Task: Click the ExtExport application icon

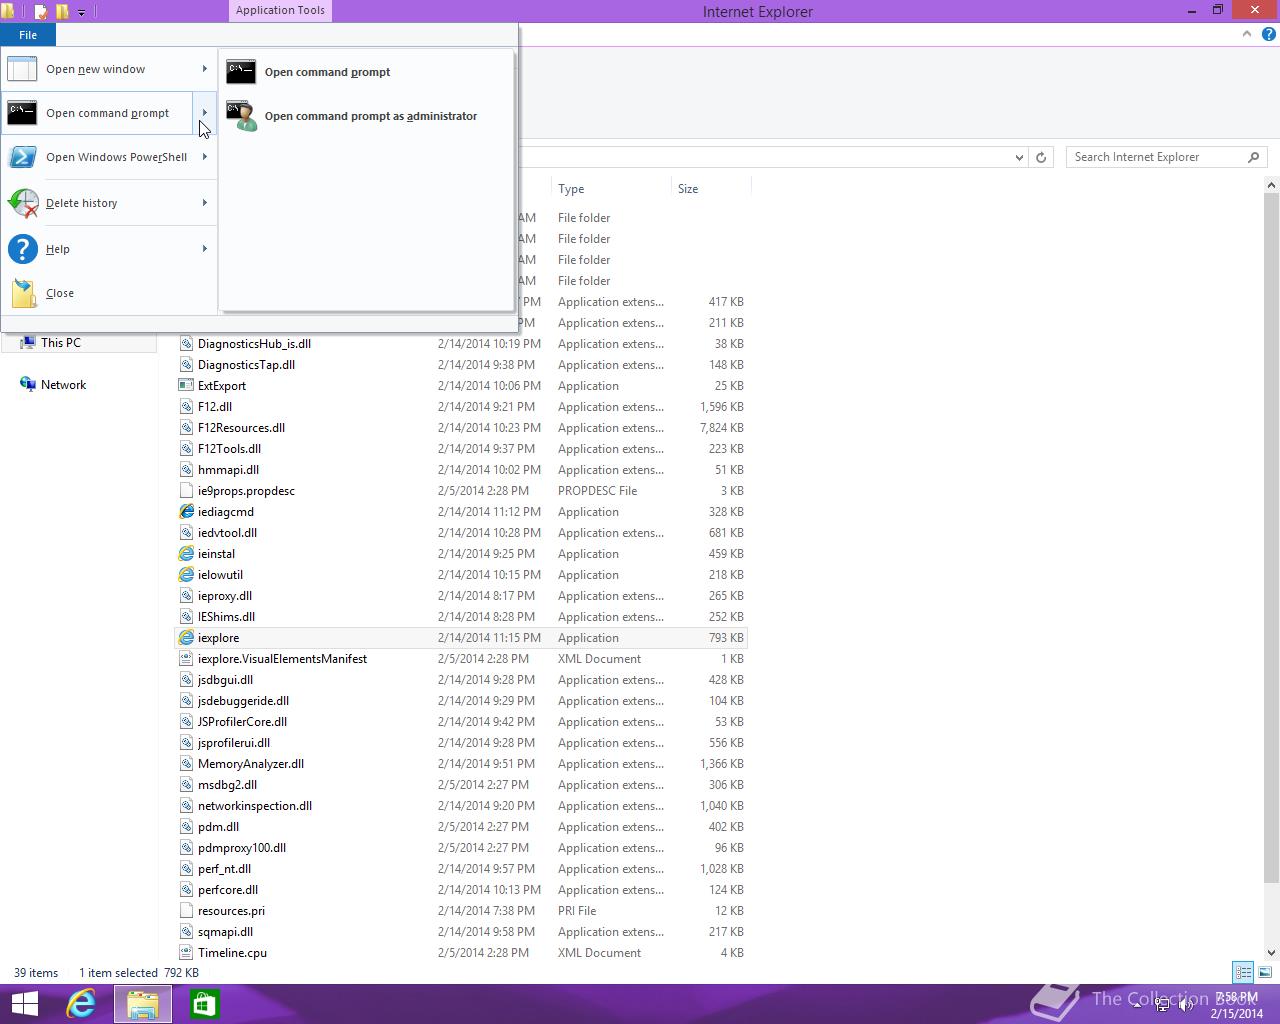Action: point(186,386)
